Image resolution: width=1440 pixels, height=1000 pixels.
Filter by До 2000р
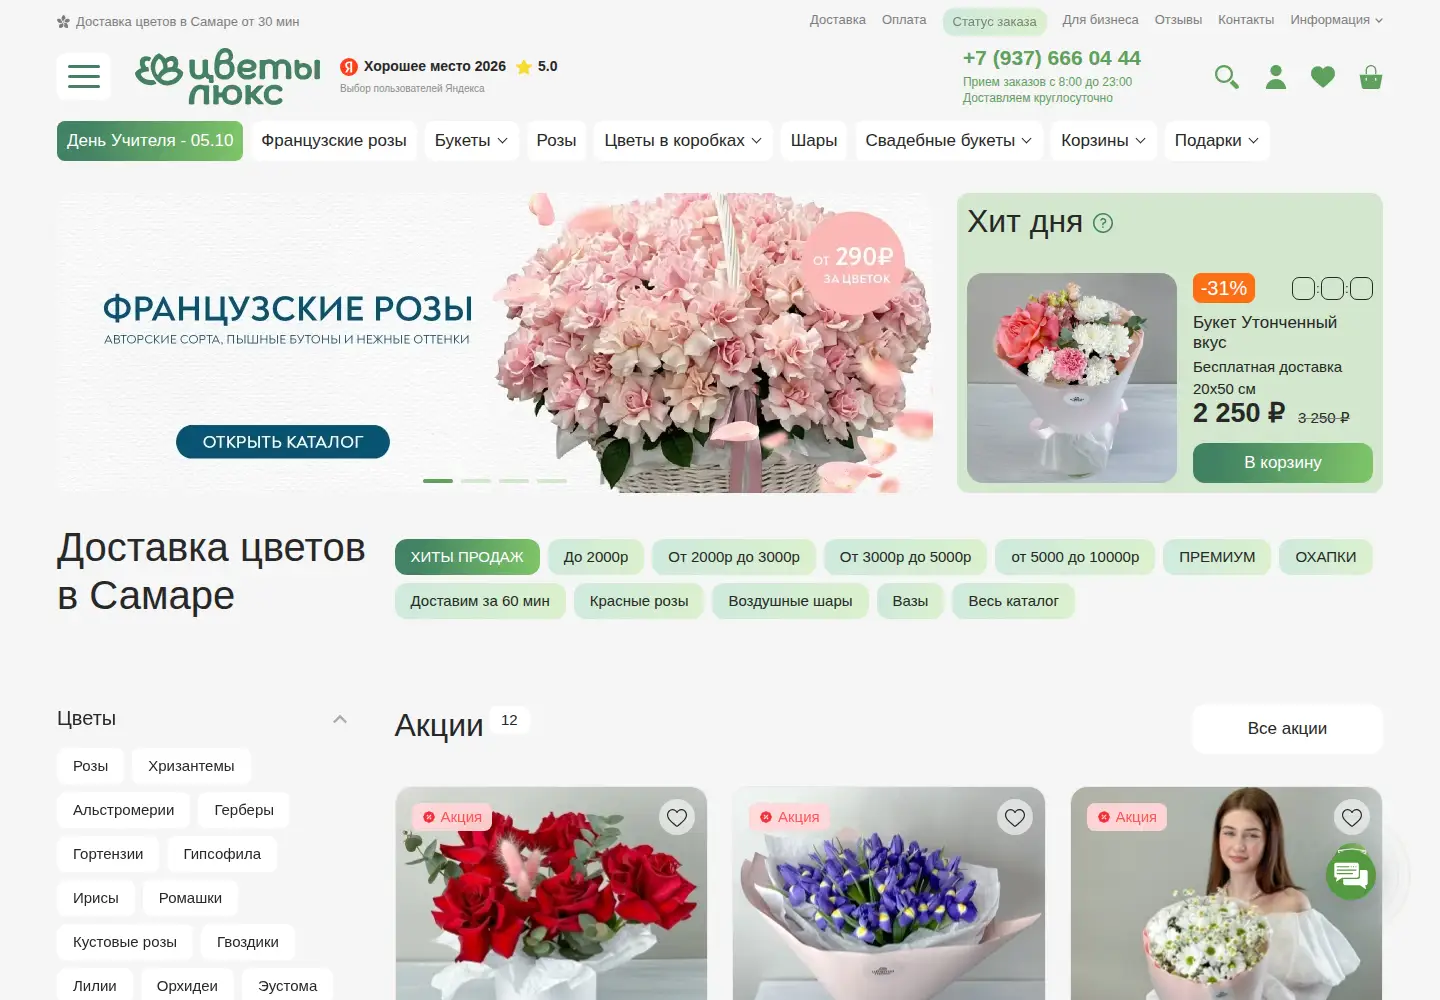[596, 557]
